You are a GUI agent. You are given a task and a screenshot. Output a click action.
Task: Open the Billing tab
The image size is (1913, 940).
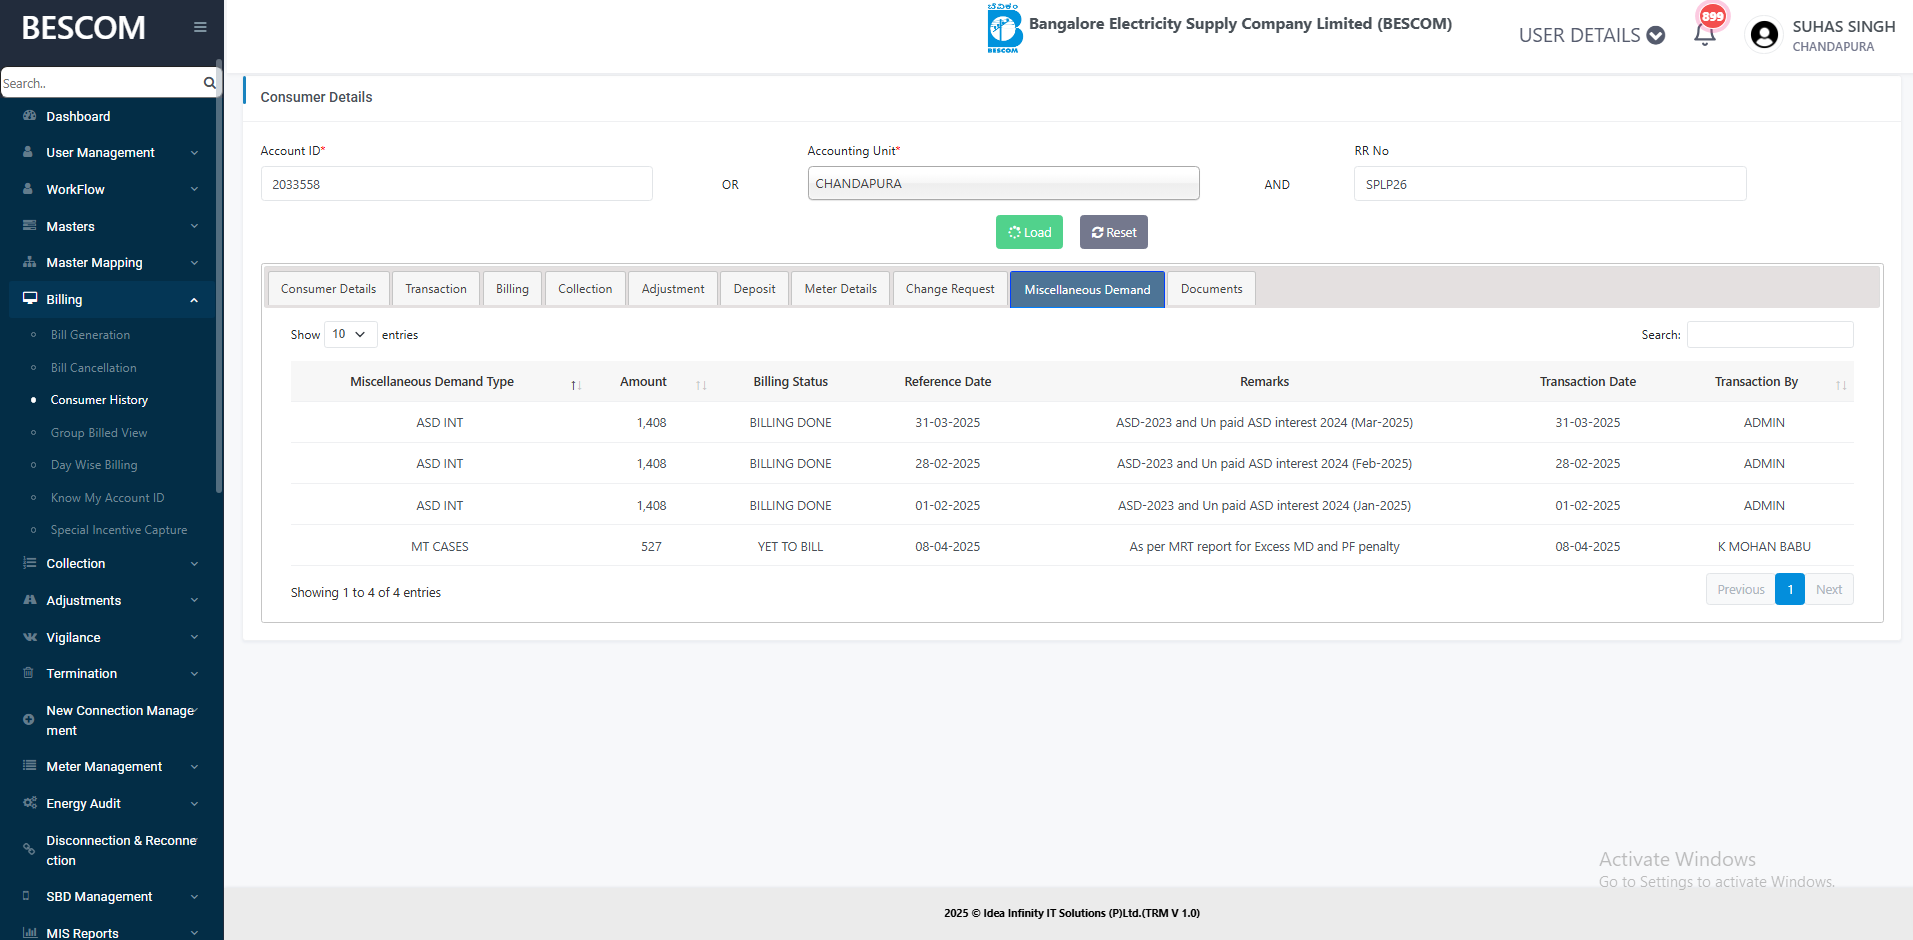[x=512, y=289]
